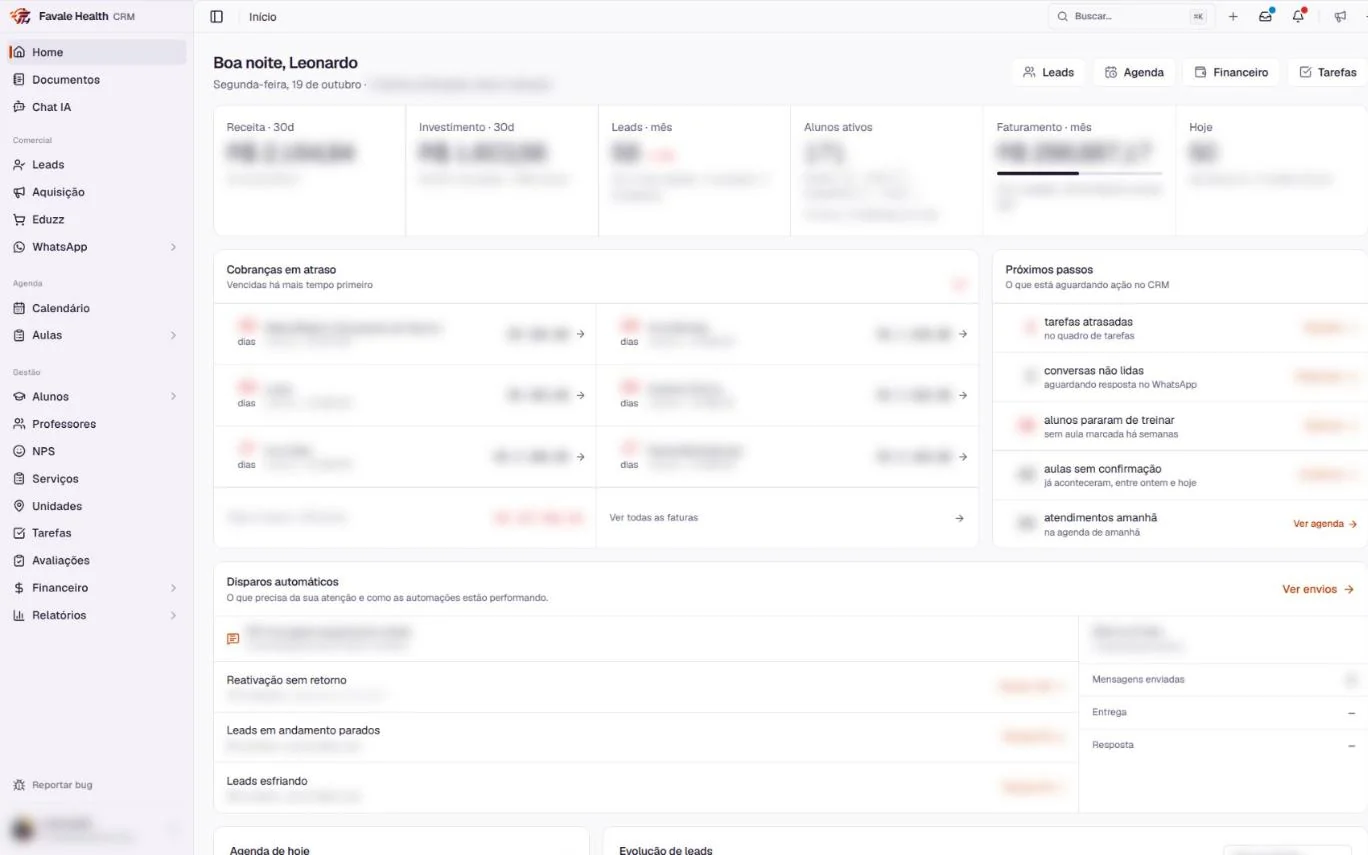Click the Documentos sidebar icon
This screenshot has height=855, width=1368.
(x=19, y=79)
